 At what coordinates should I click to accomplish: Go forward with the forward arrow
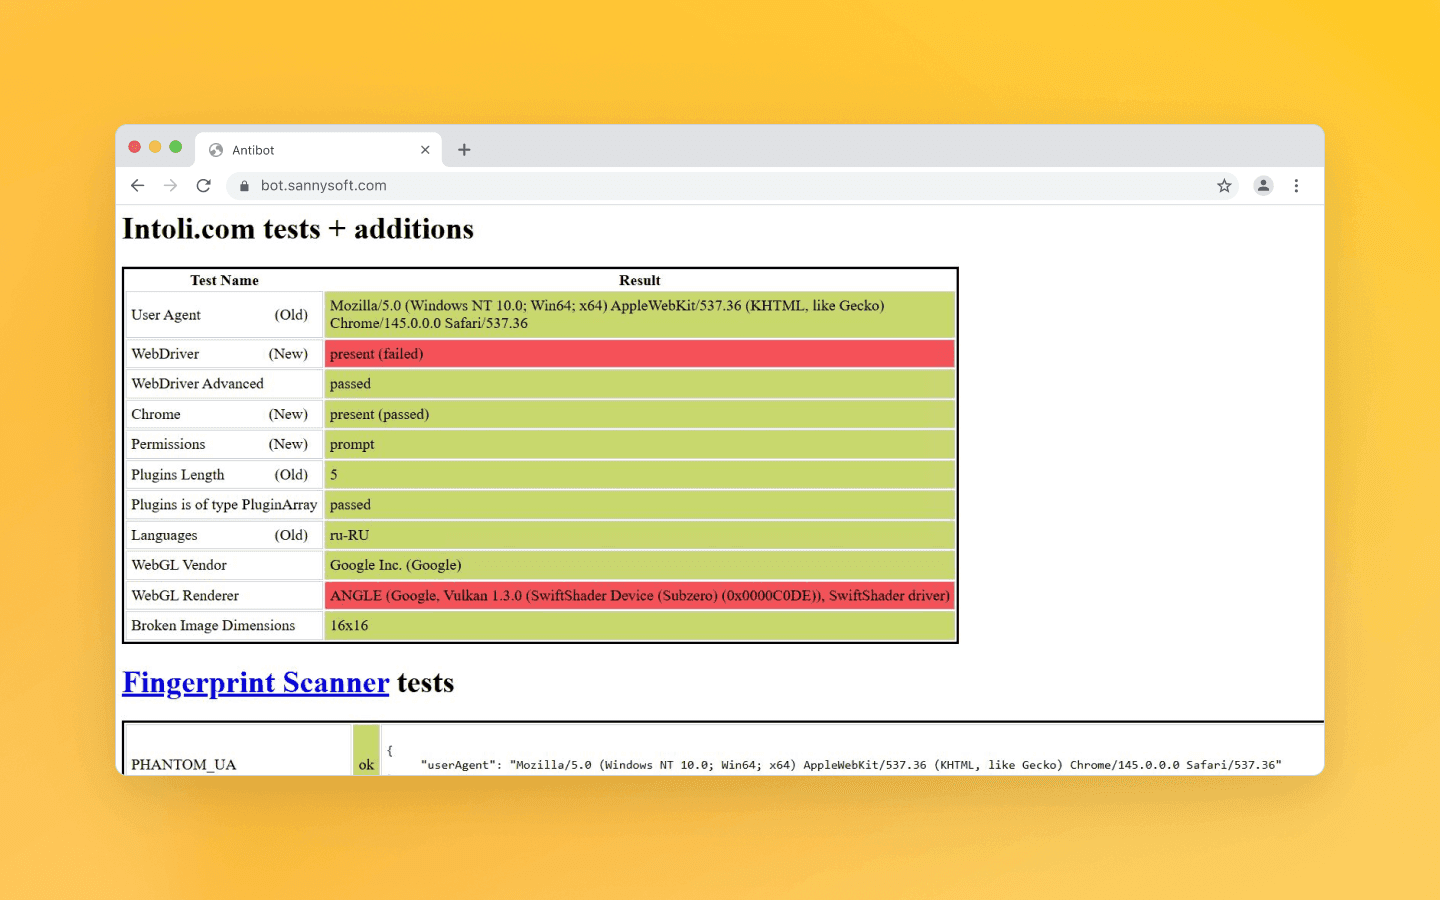pyautogui.click(x=171, y=186)
